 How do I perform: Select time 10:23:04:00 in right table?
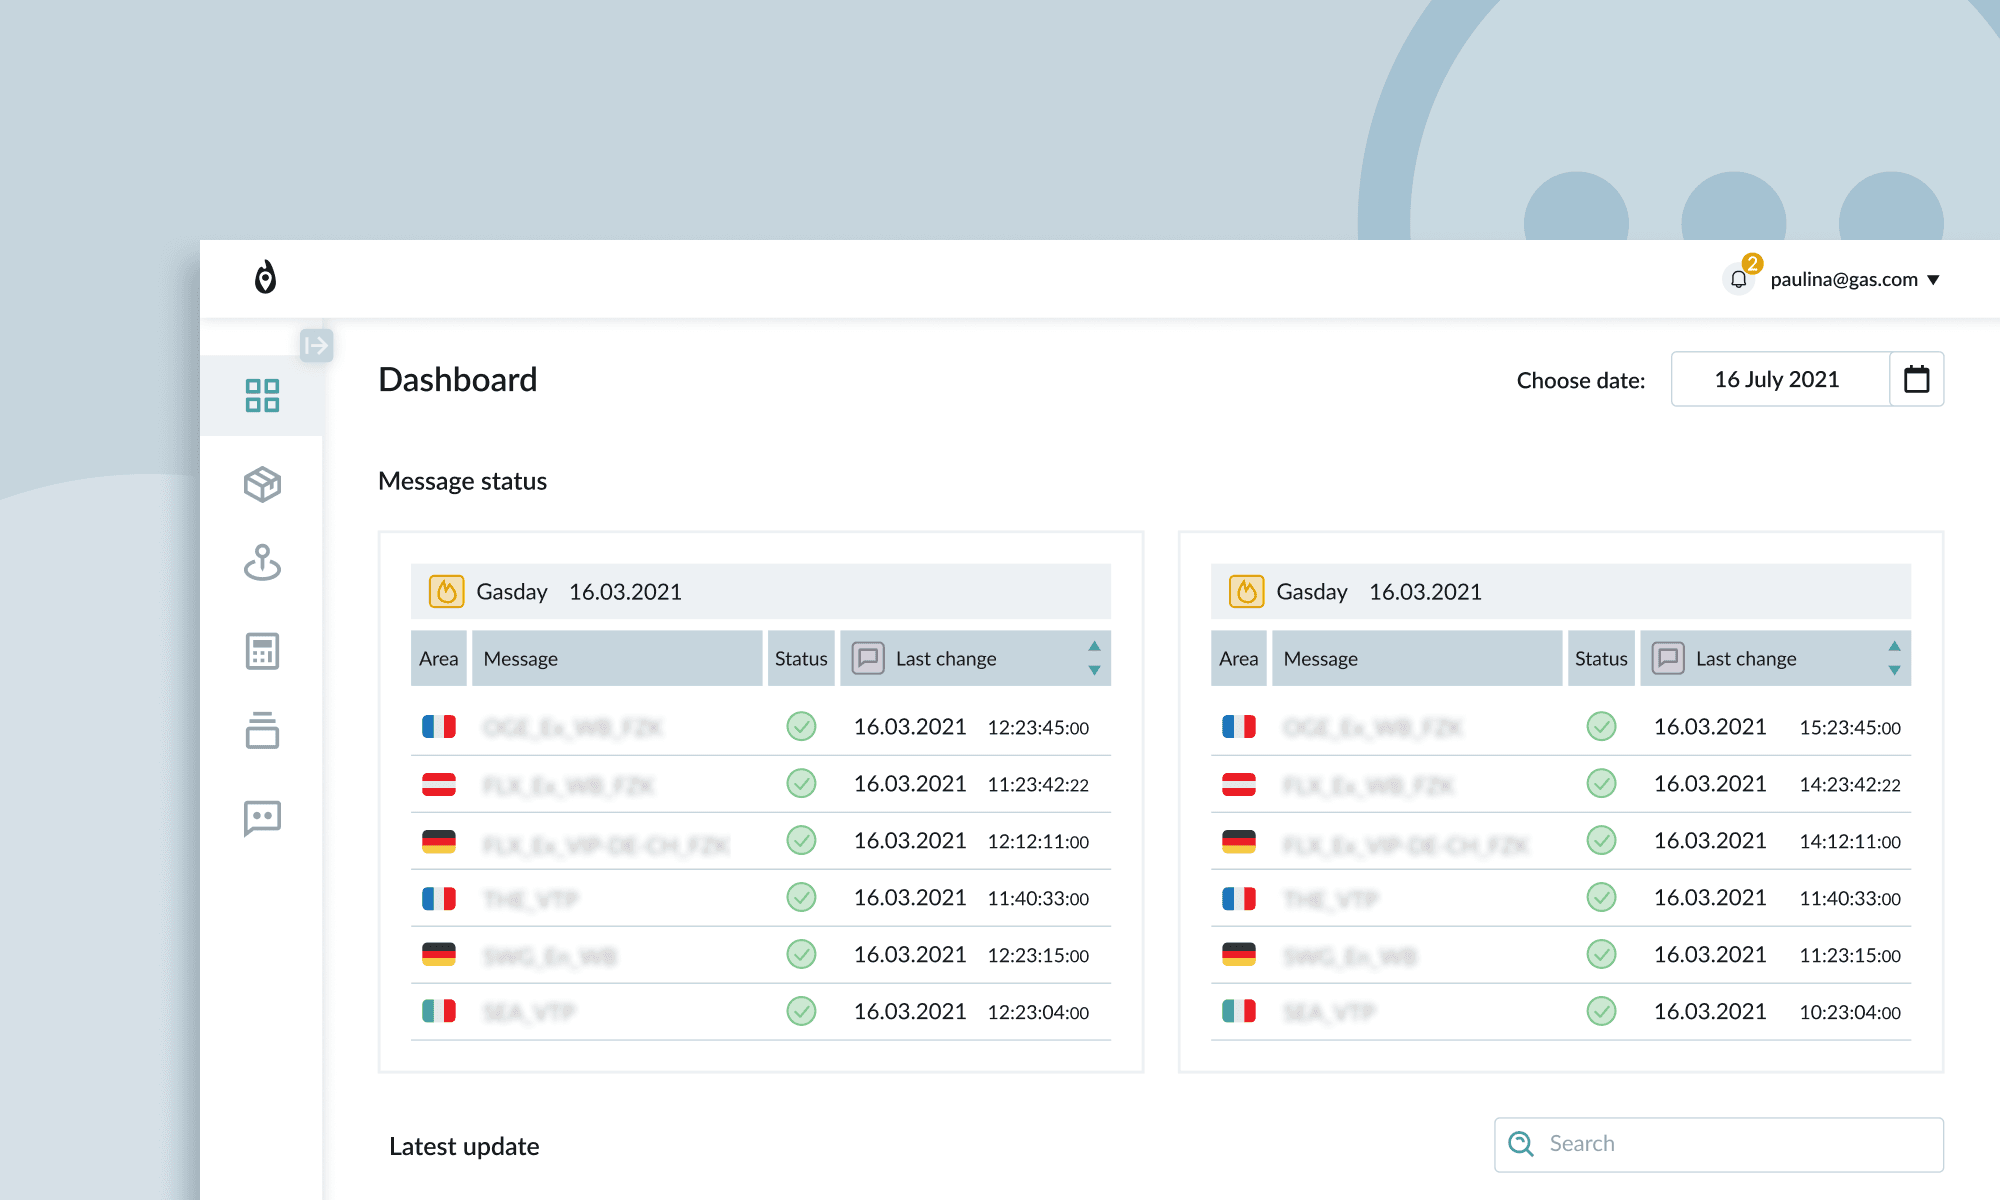(1850, 1013)
